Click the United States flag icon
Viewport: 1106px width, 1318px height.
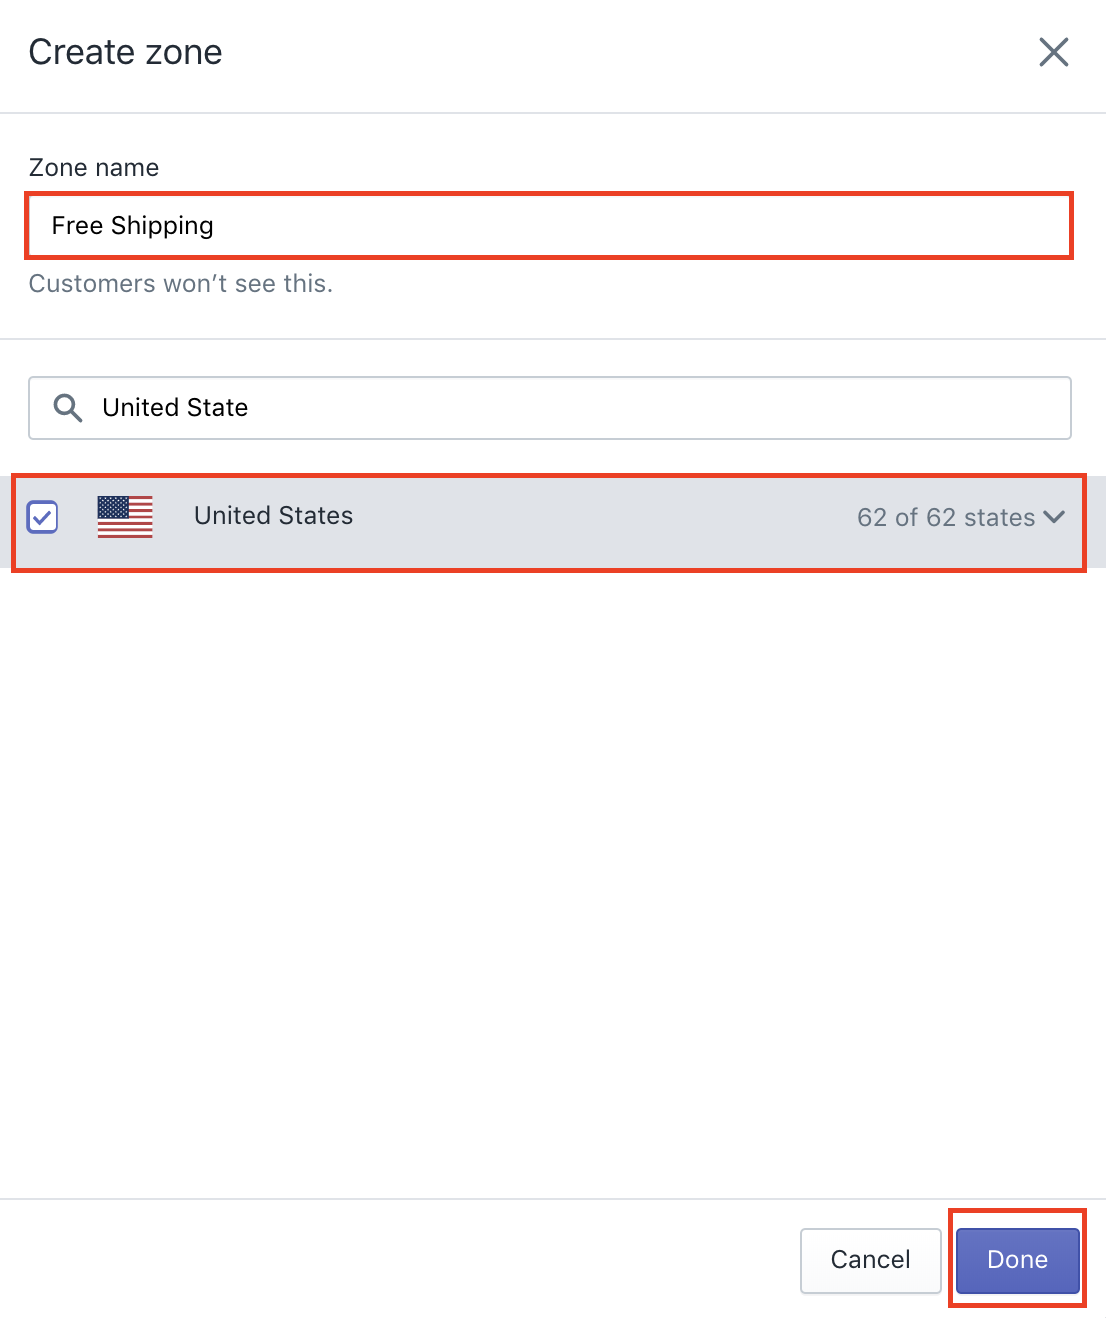(125, 517)
